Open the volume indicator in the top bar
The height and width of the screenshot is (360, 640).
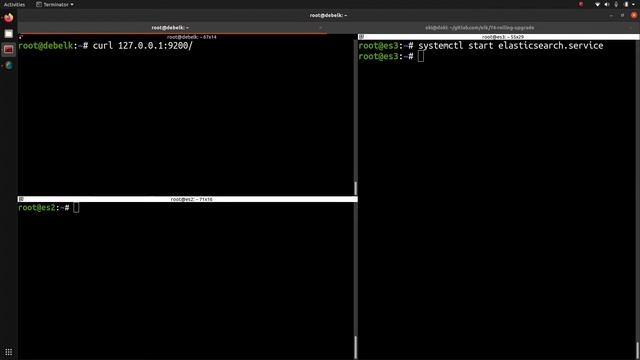click(x=607, y=4)
